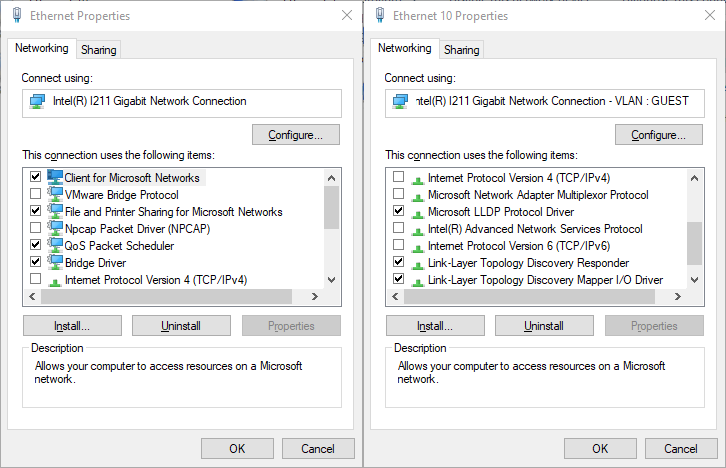Click File and Printer Sharing item icon
The height and width of the screenshot is (468, 726).
click(x=55, y=211)
